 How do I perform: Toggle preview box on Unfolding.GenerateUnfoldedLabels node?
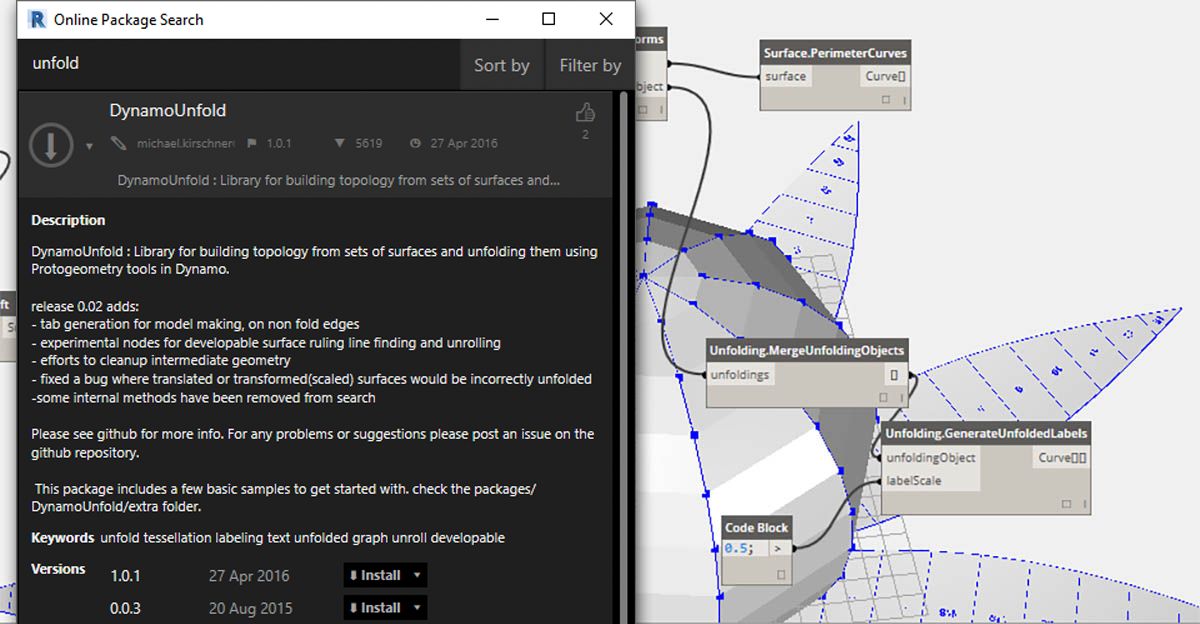click(x=1066, y=505)
